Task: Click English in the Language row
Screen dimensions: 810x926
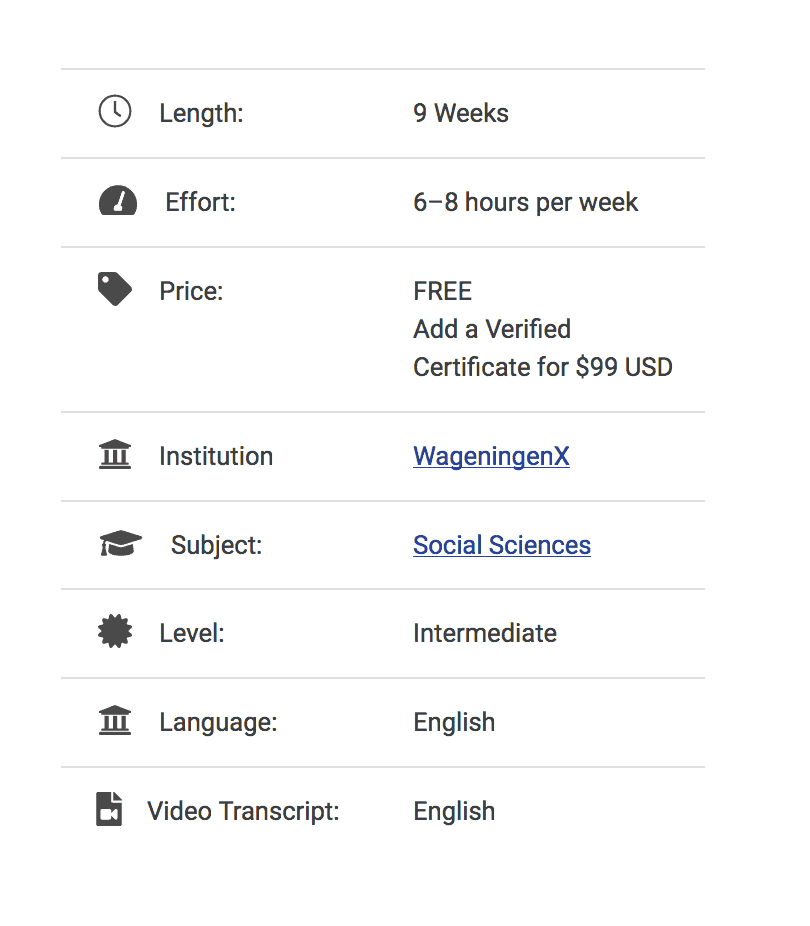Action: click(x=453, y=722)
